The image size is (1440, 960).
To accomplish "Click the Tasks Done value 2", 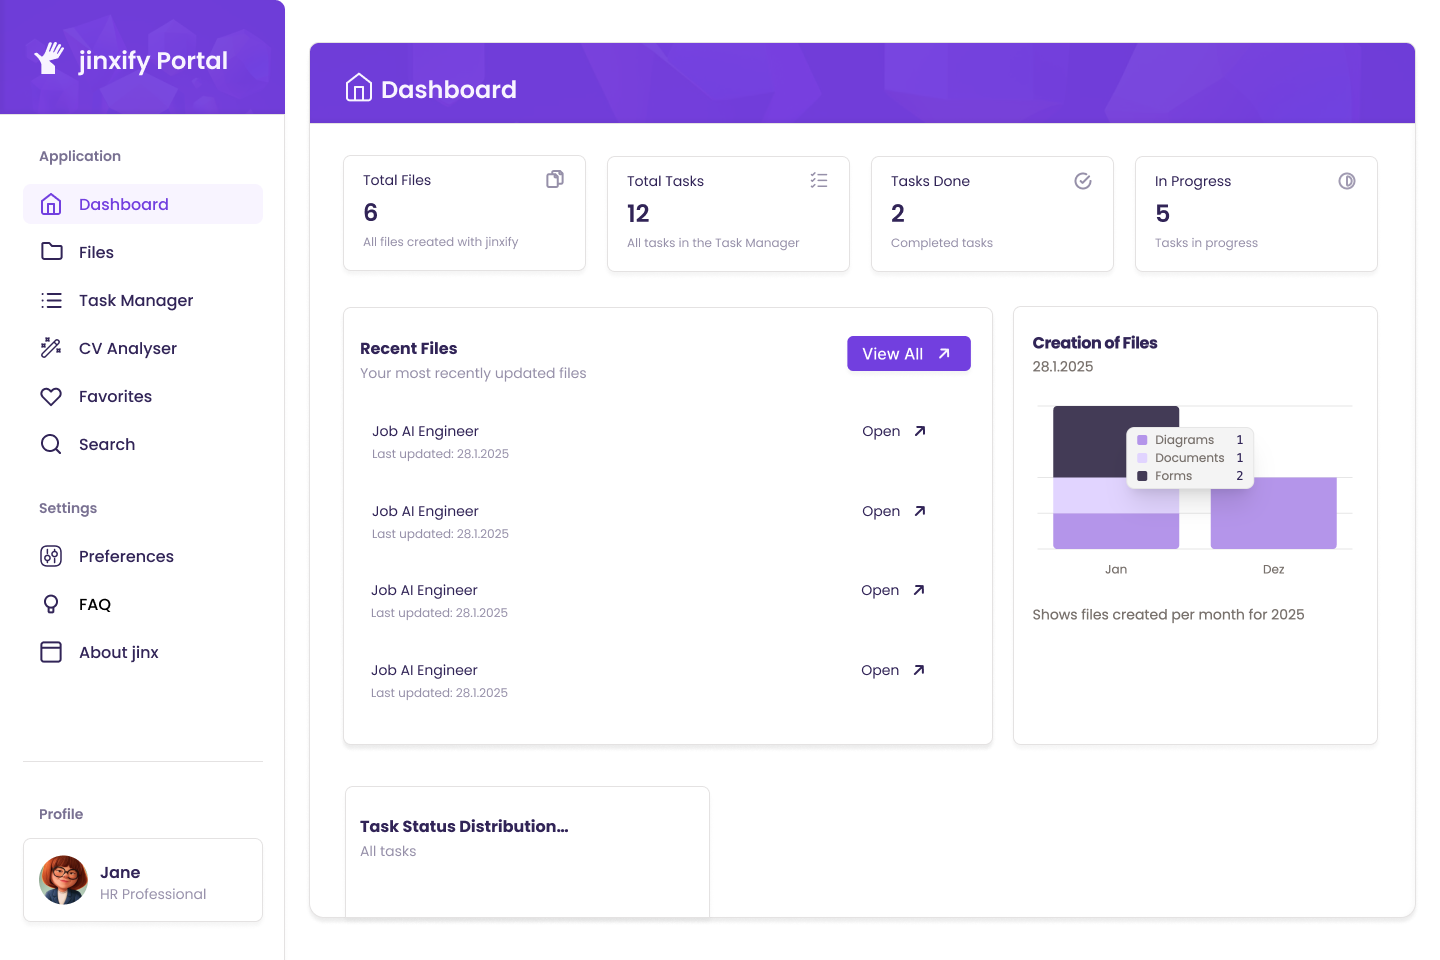I will (898, 213).
